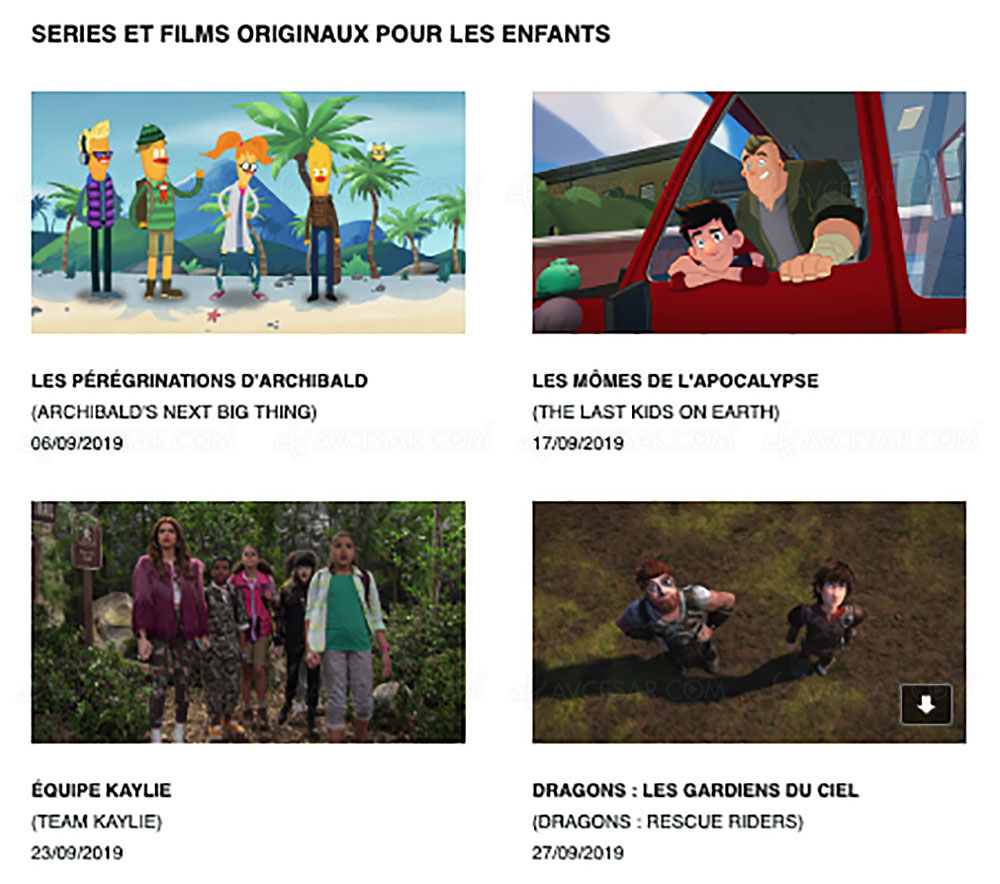This screenshot has width=1000, height=884.
Task: Select the (The Last Kids on Earth) subtitle
Action: (656, 412)
